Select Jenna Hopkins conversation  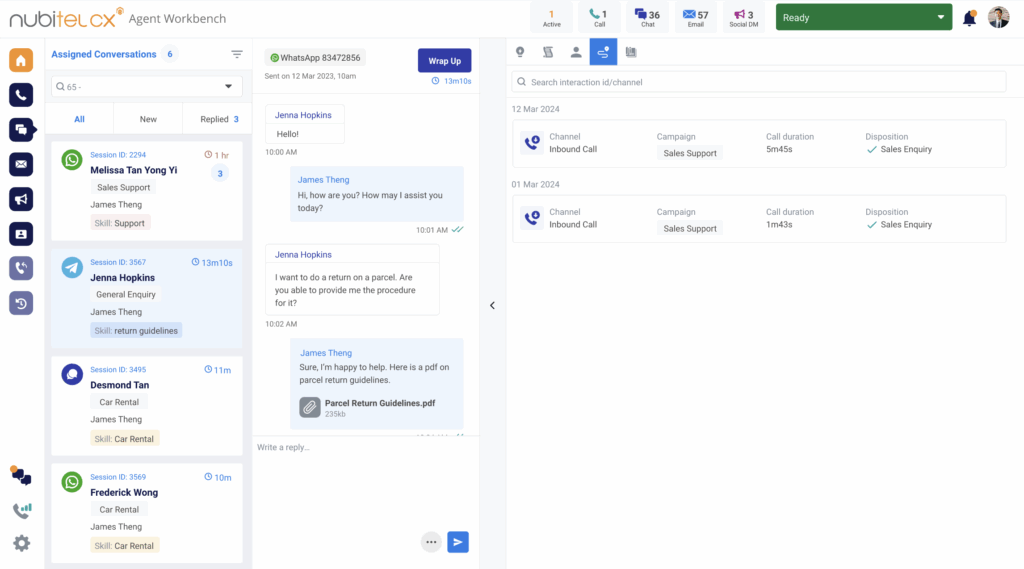147,299
